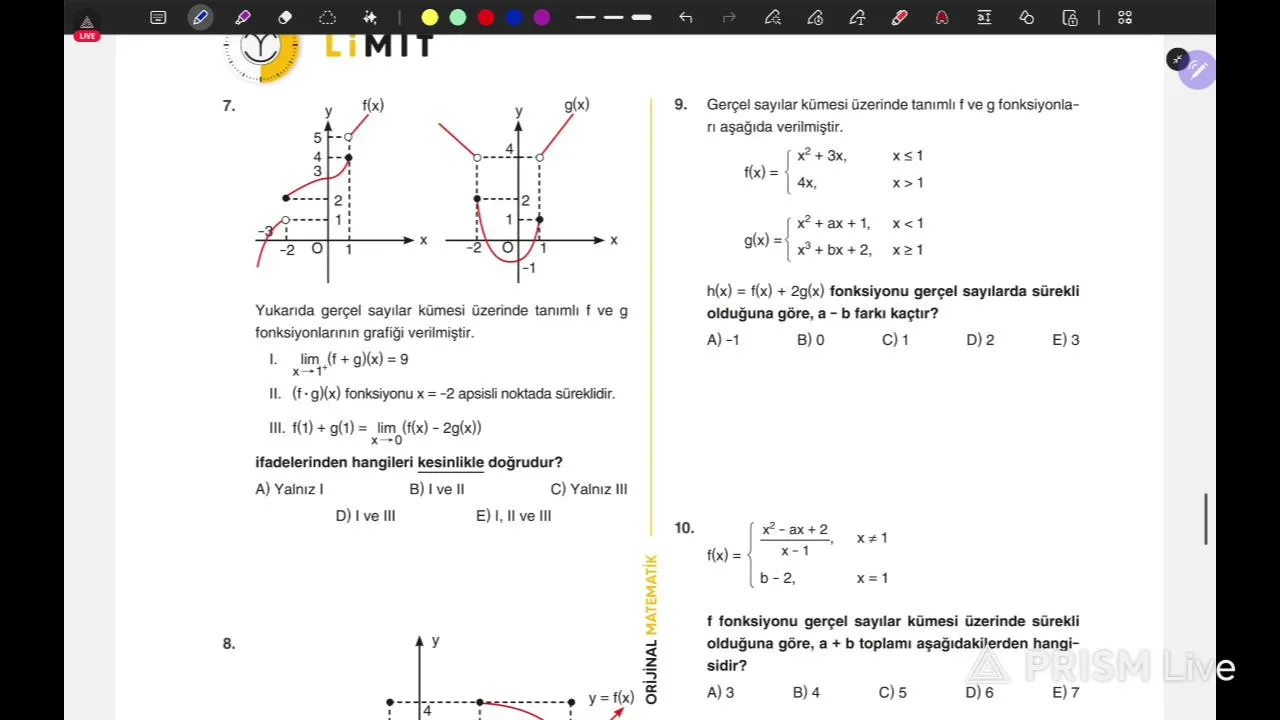This screenshot has width=1280, height=720.
Task: Open the shapes tool icon
Action: (x=1027, y=17)
